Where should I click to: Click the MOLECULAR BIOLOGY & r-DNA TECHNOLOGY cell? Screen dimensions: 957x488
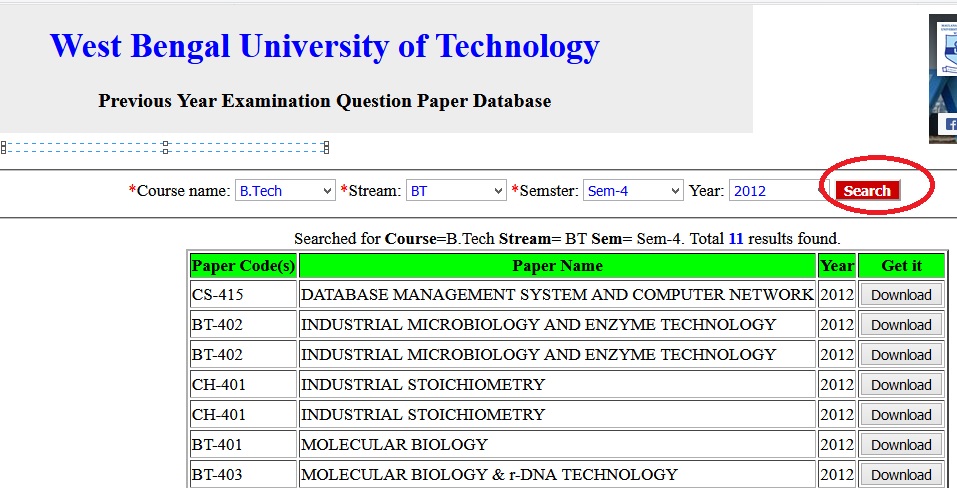pyautogui.click(x=557, y=475)
